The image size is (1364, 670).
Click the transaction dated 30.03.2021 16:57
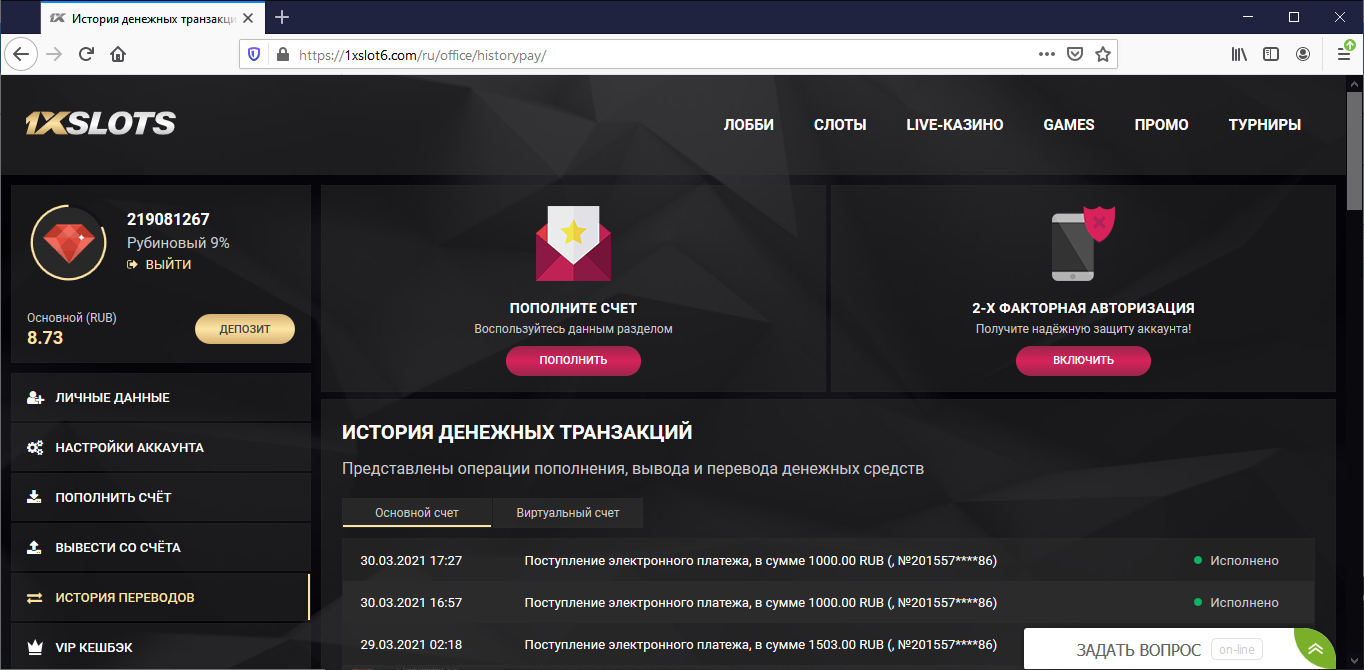pos(828,602)
